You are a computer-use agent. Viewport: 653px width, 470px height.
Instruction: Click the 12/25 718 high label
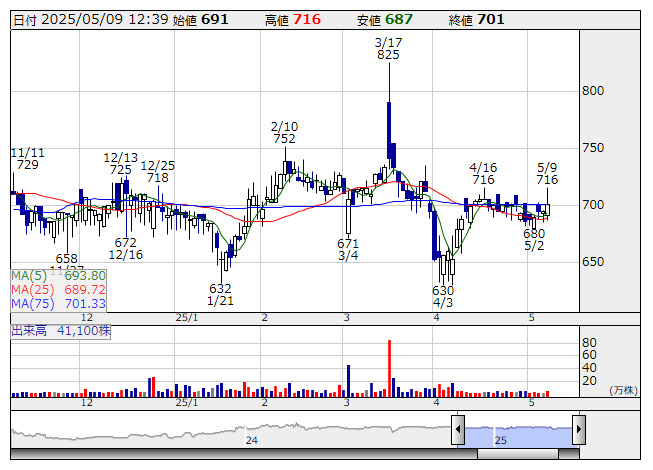(x=157, y=172)
